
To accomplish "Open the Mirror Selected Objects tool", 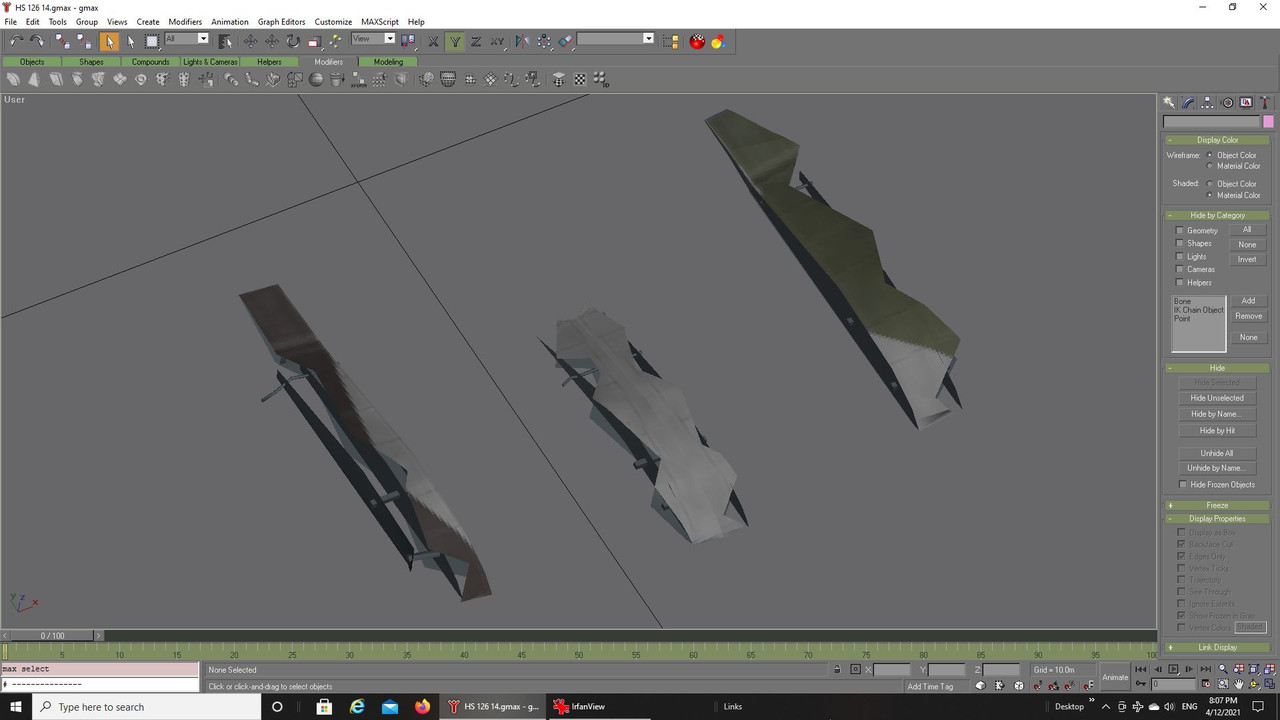I will [x=522, y=41].
